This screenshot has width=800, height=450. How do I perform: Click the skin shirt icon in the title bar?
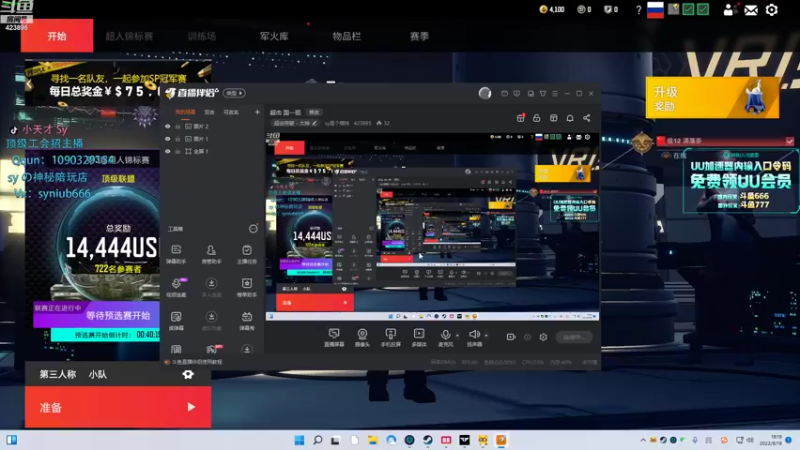(x=543, y=93)
